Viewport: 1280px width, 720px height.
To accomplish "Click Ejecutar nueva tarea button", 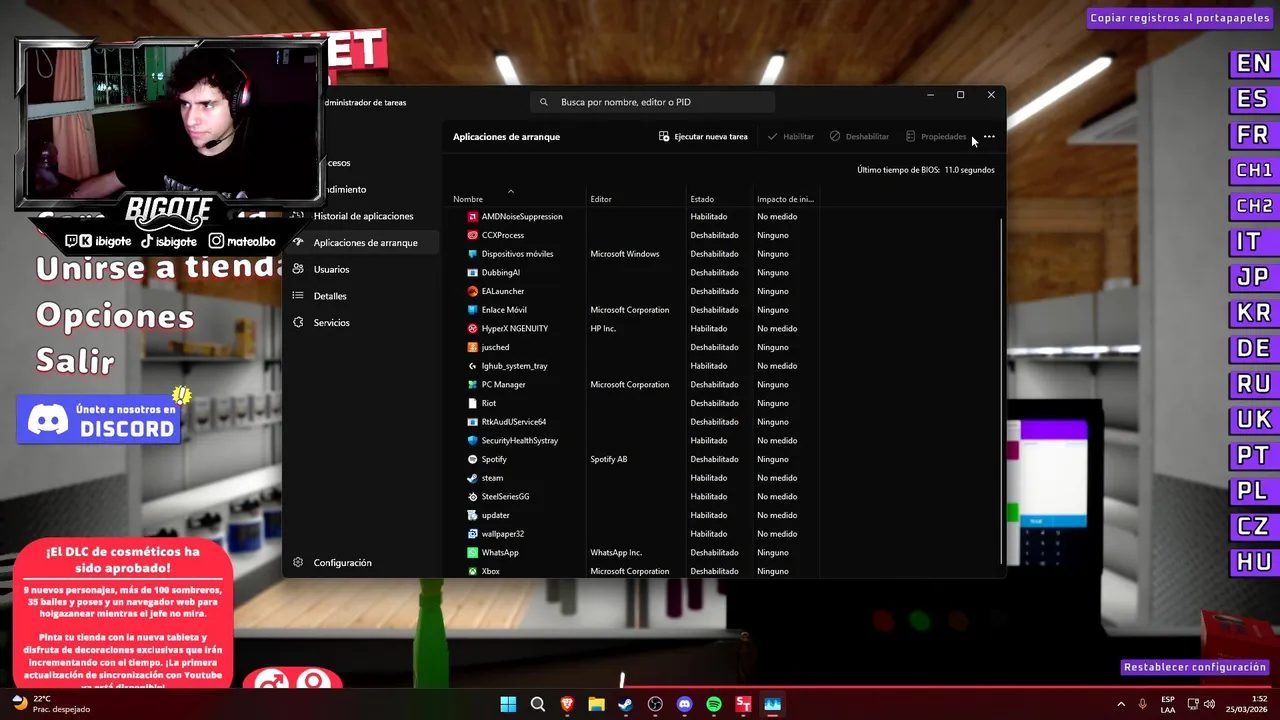I will 703,136.
